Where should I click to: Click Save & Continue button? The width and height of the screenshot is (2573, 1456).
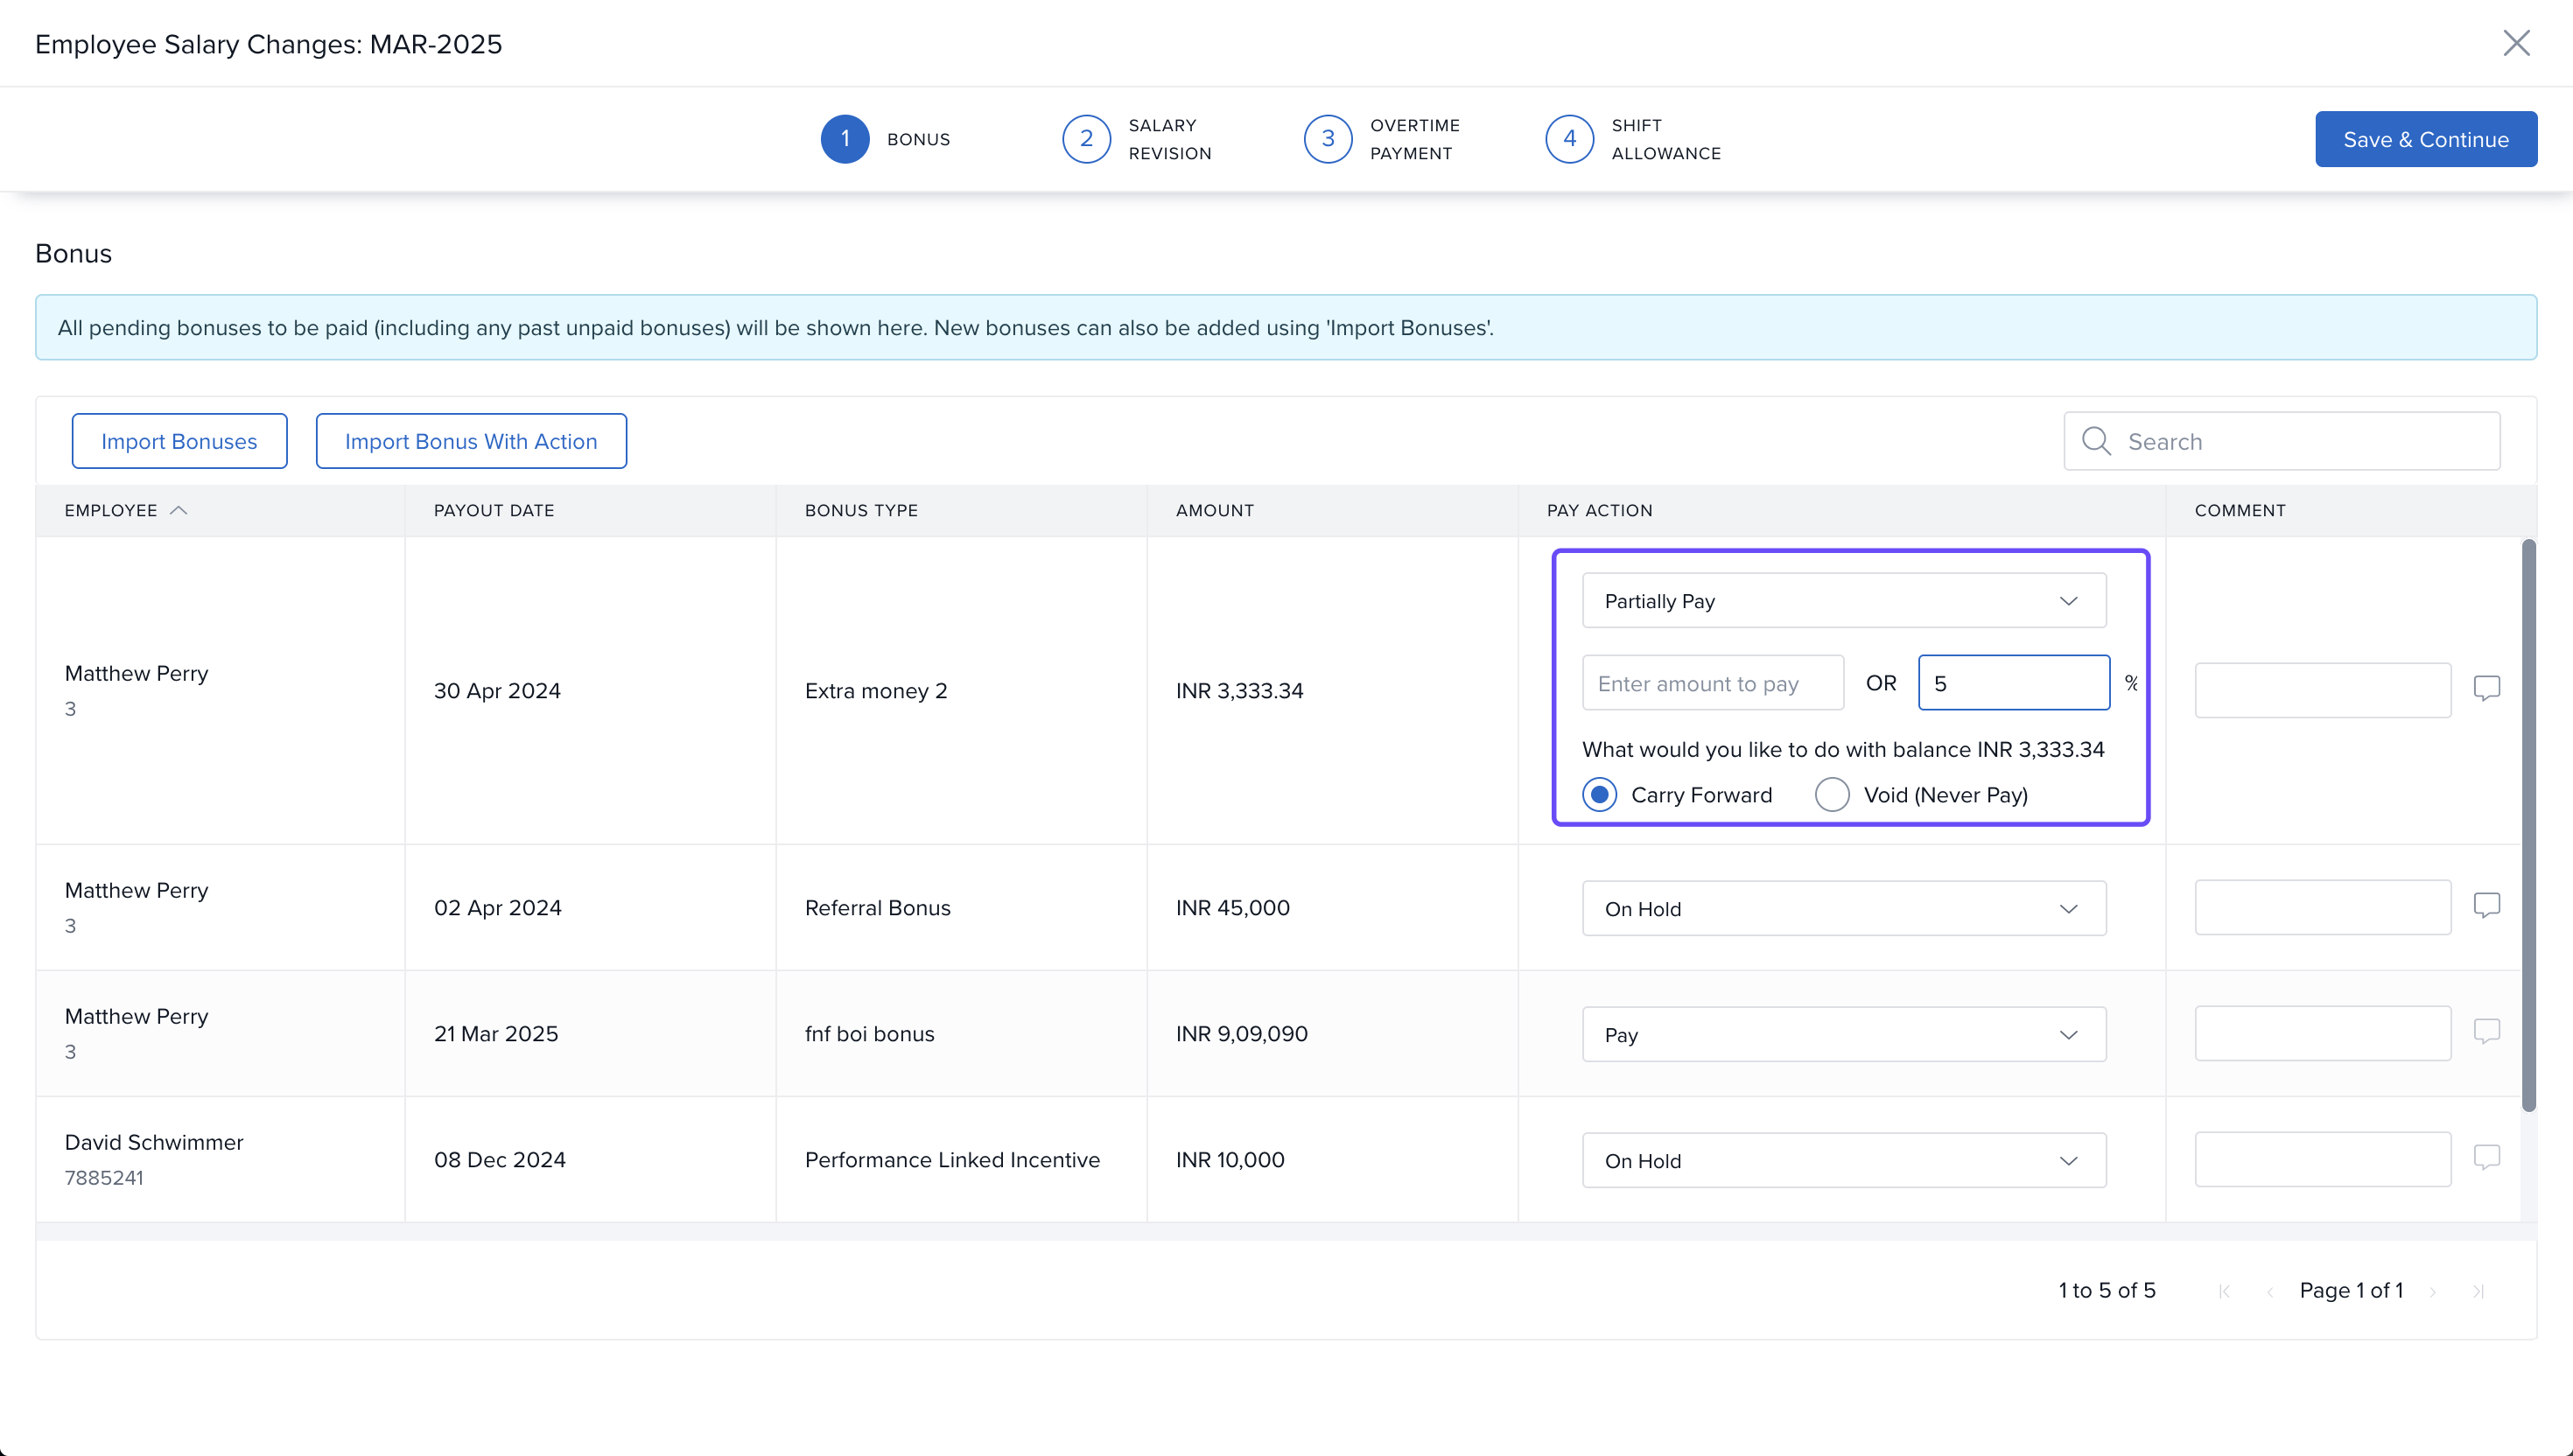(x=2425, y=139)
